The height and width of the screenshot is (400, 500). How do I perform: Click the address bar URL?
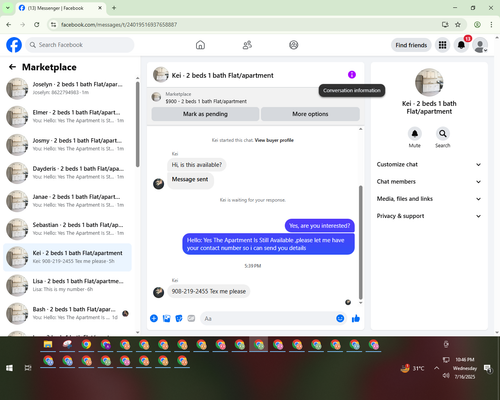click(119, 25)
